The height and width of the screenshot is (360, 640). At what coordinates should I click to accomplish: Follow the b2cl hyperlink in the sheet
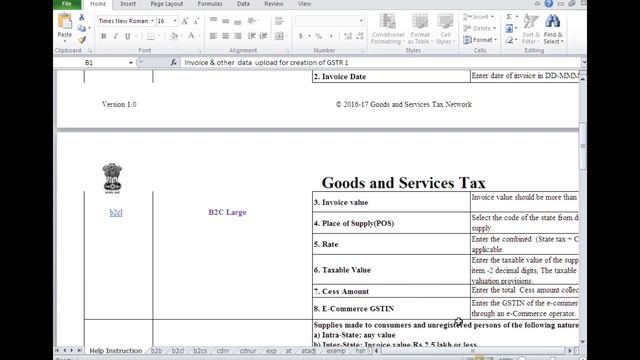click(116, 212)
